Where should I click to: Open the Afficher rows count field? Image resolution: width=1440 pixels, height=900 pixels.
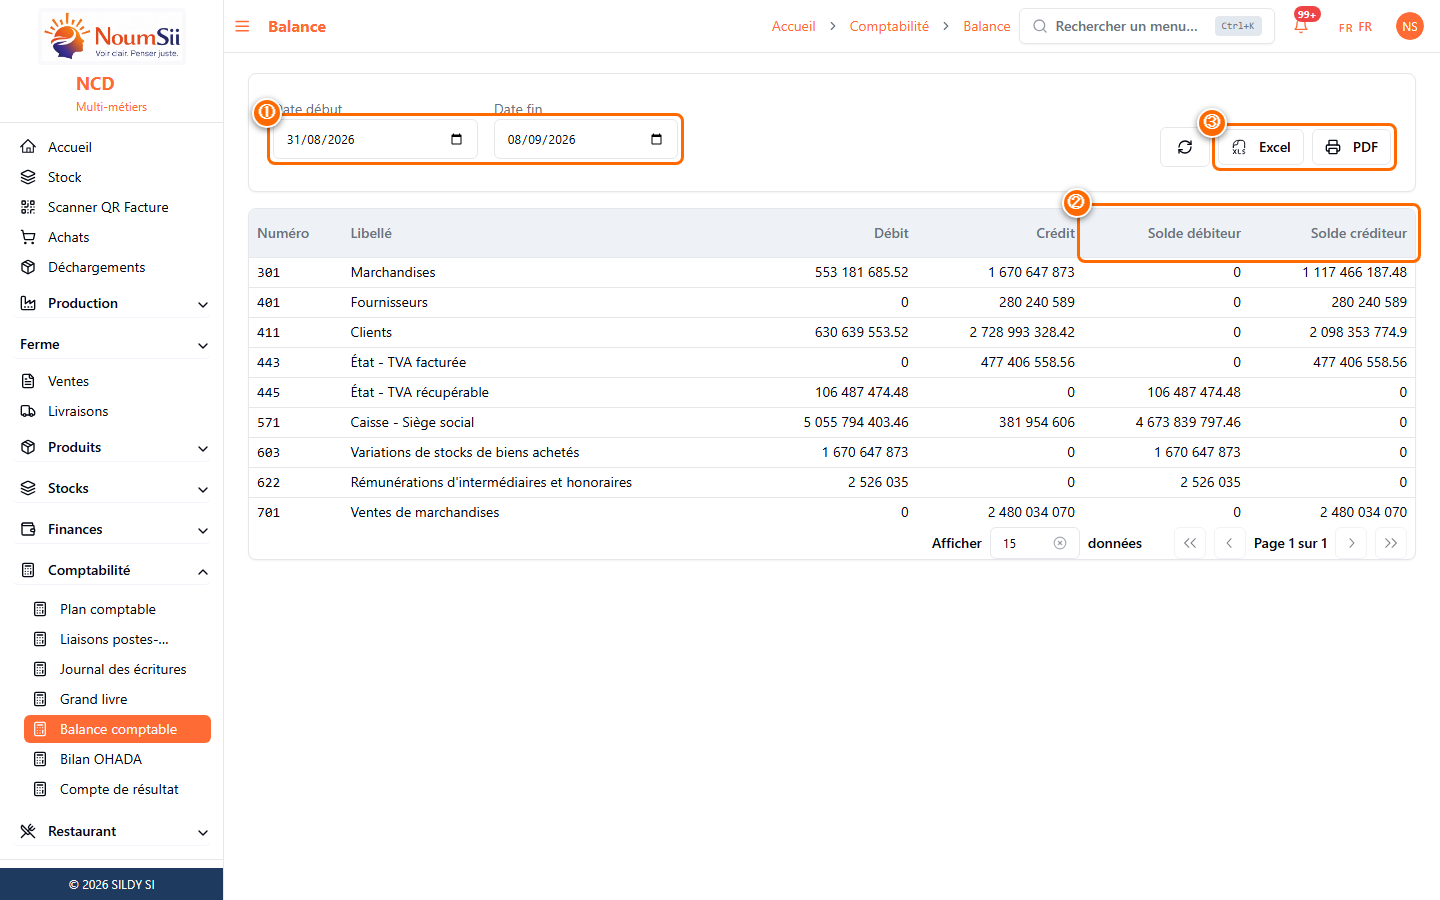coord(1034,543)
